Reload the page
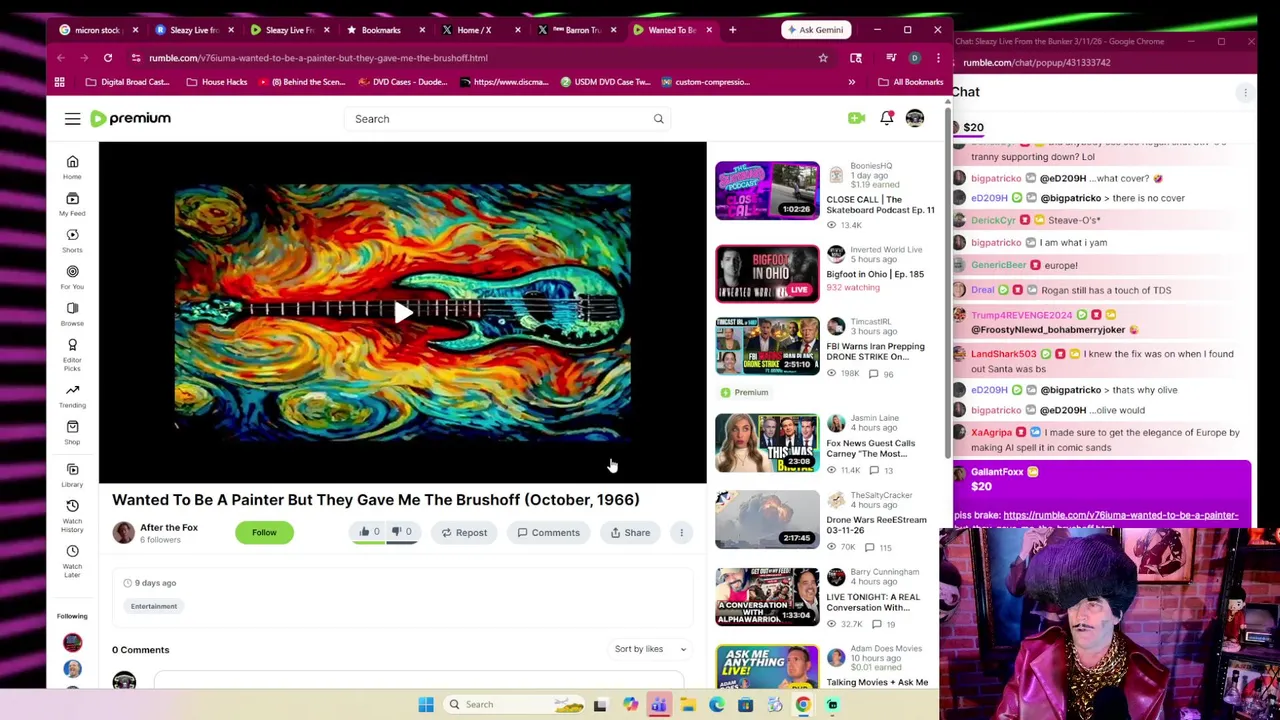This screenshot has height=720, width=1280. [107, 58]
